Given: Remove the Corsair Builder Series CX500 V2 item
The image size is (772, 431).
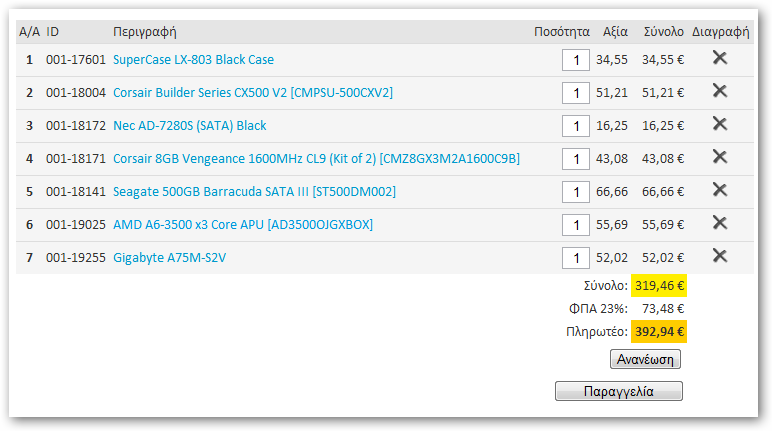Looking at the screenshot, I should point(720,91).
